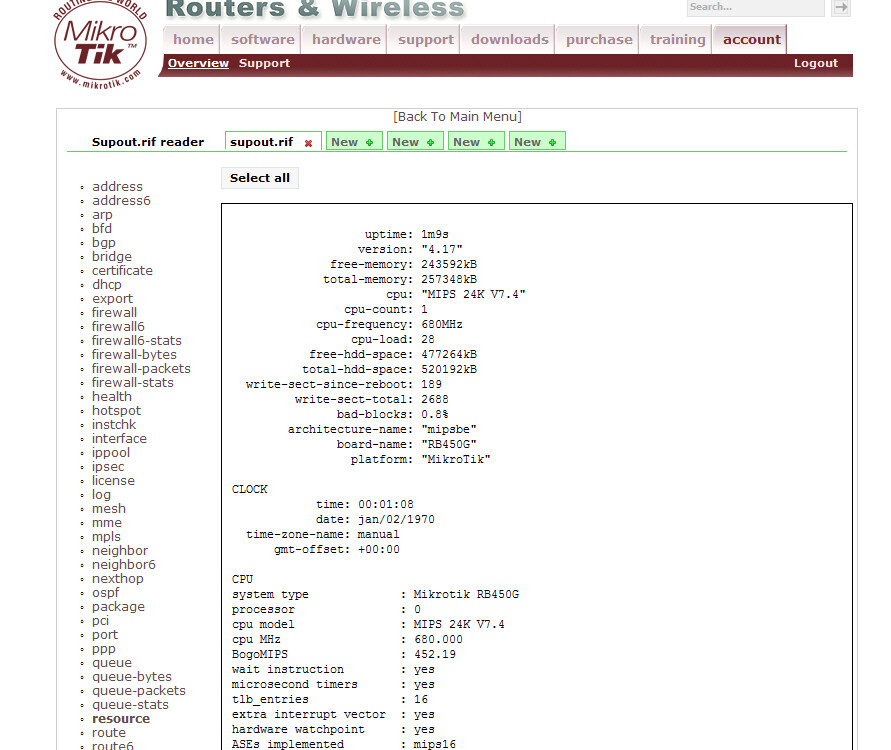
Task: Click the version value "4.17"
Action: click(442, 249)
